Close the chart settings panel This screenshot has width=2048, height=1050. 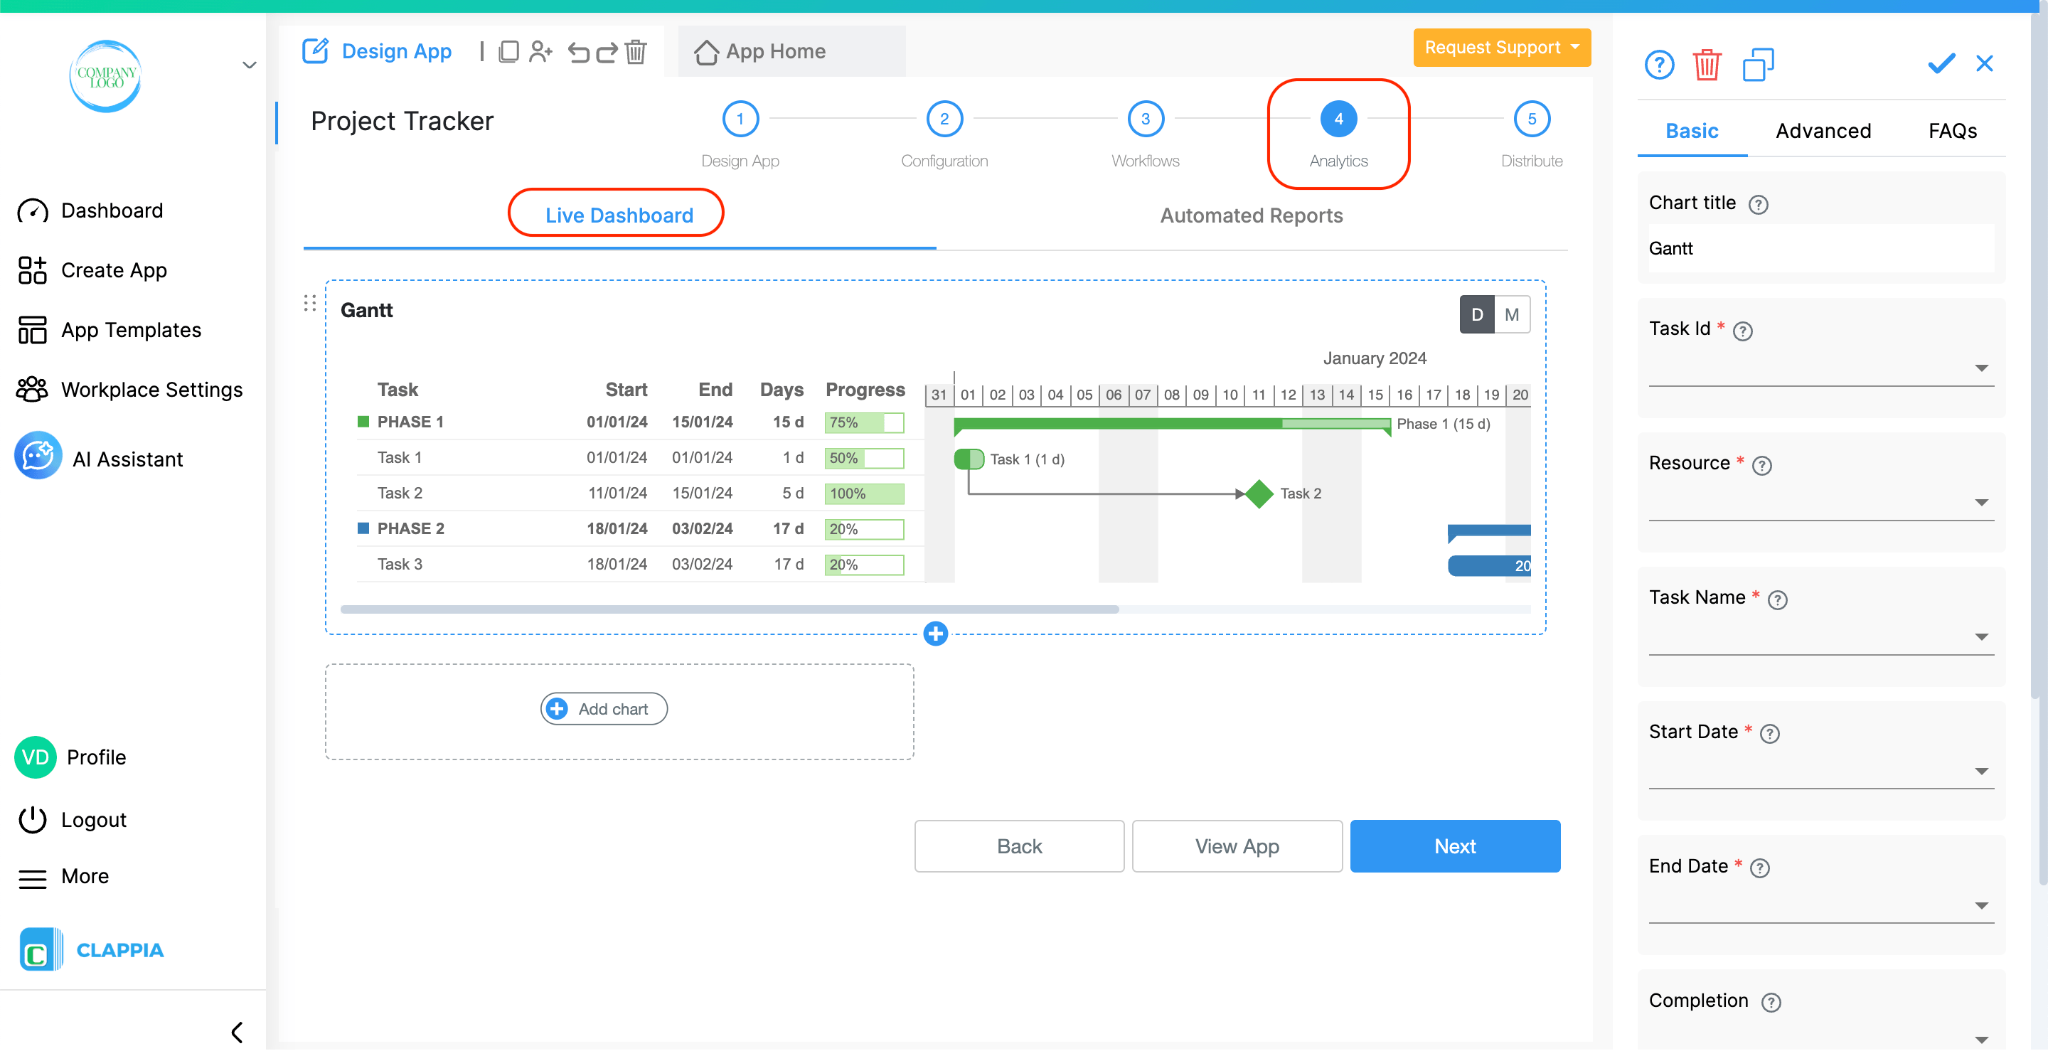point(1985,64)
